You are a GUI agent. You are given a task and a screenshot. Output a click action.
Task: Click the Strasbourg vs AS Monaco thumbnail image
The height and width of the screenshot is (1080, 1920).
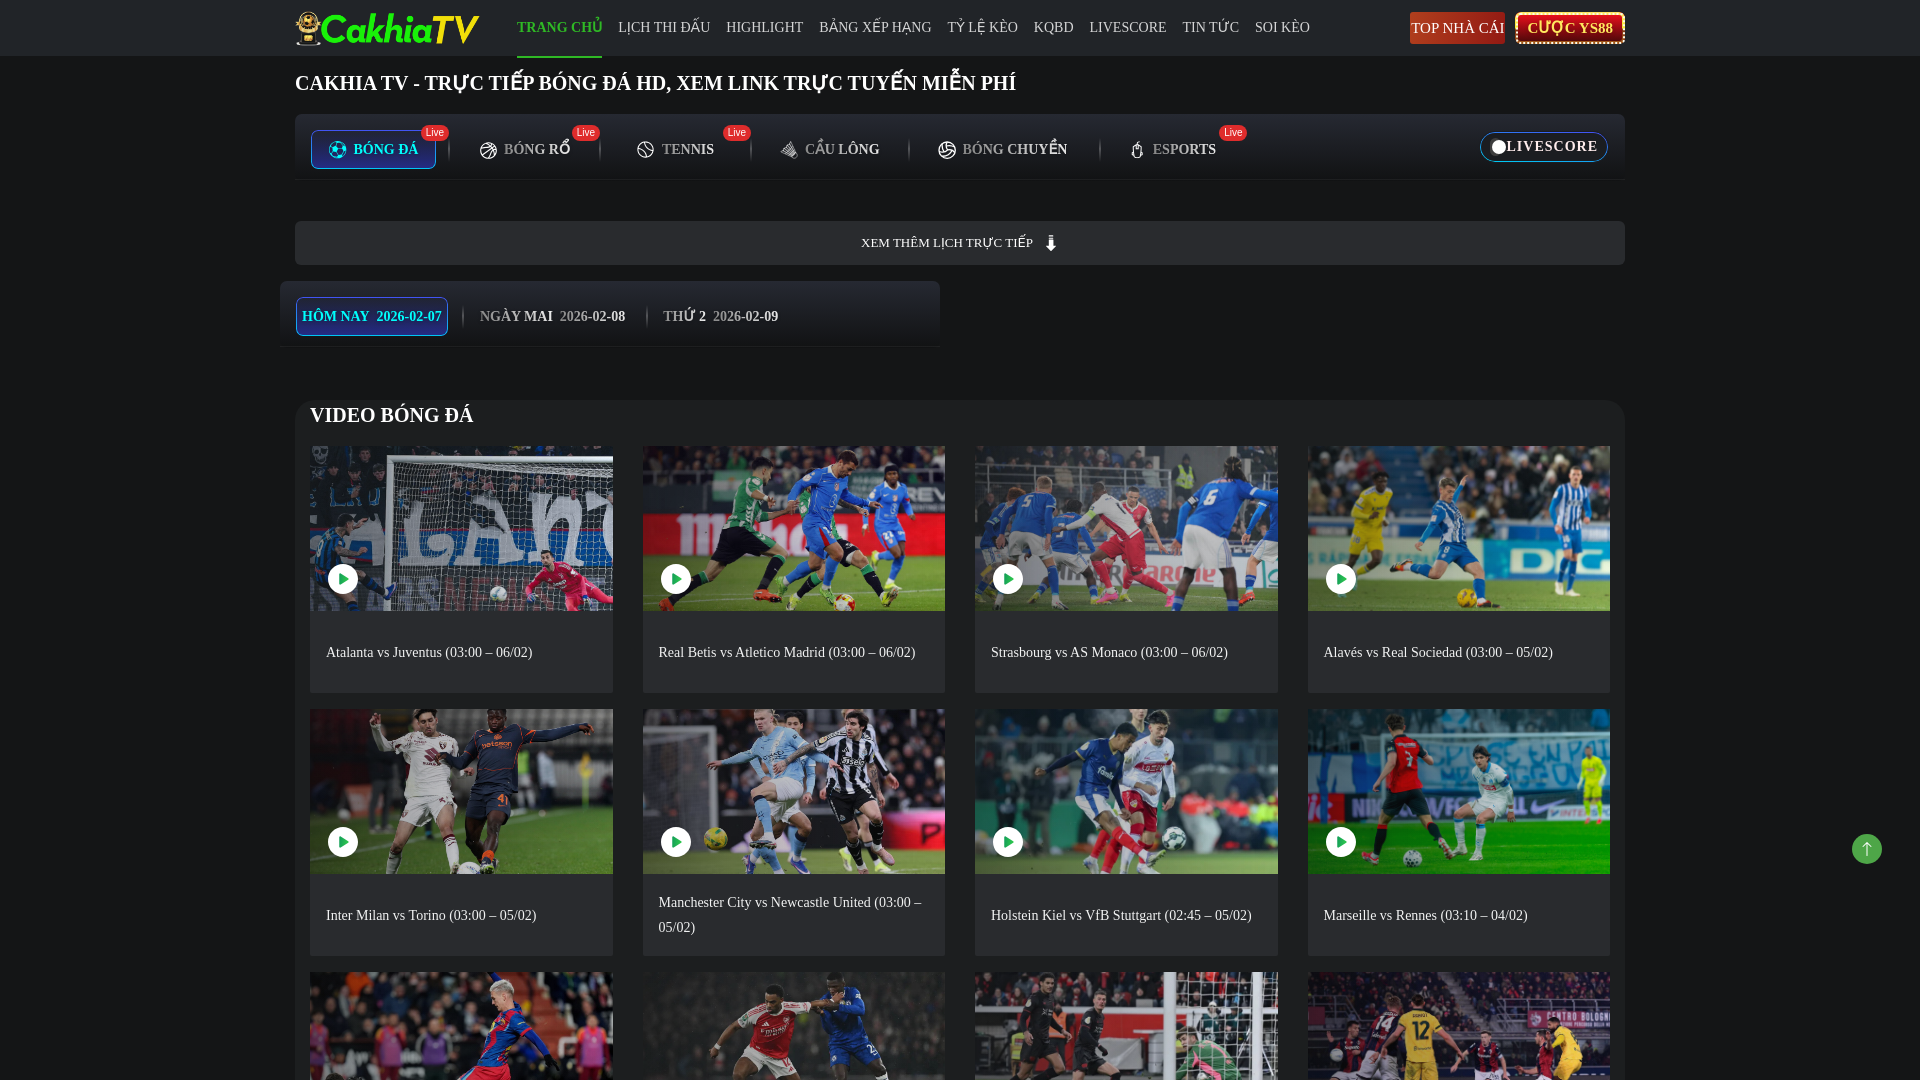pos(1126,528)
